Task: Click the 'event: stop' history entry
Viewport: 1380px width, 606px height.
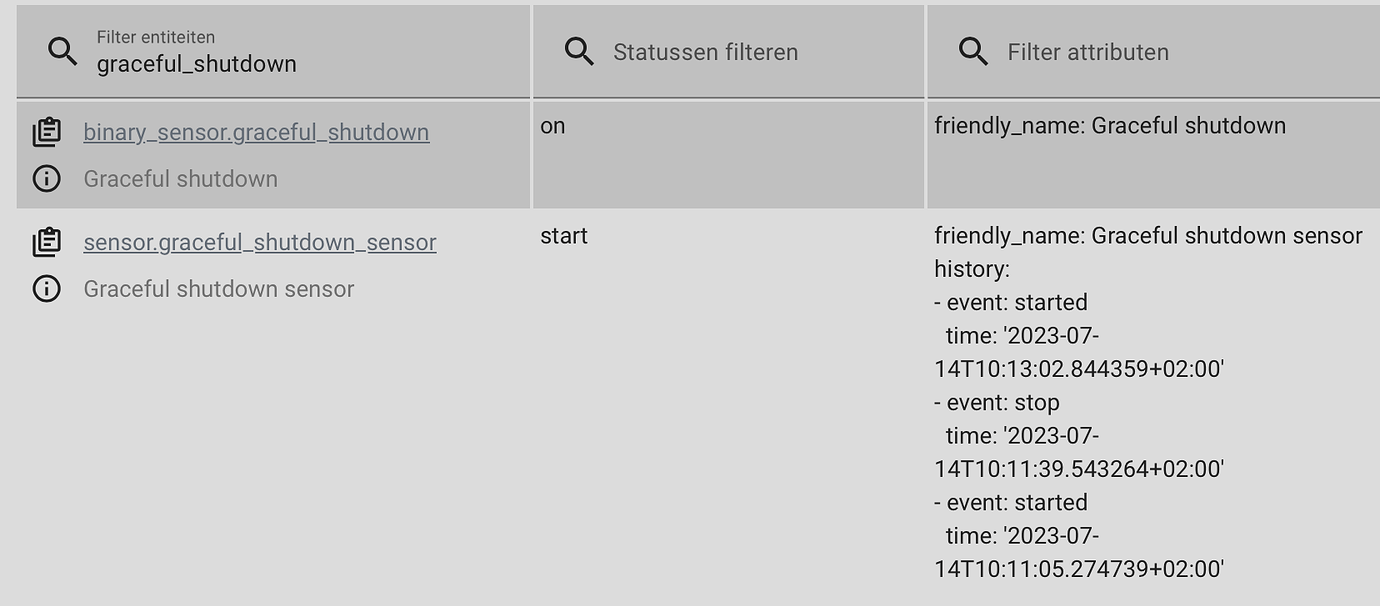Action: point(996,402)
